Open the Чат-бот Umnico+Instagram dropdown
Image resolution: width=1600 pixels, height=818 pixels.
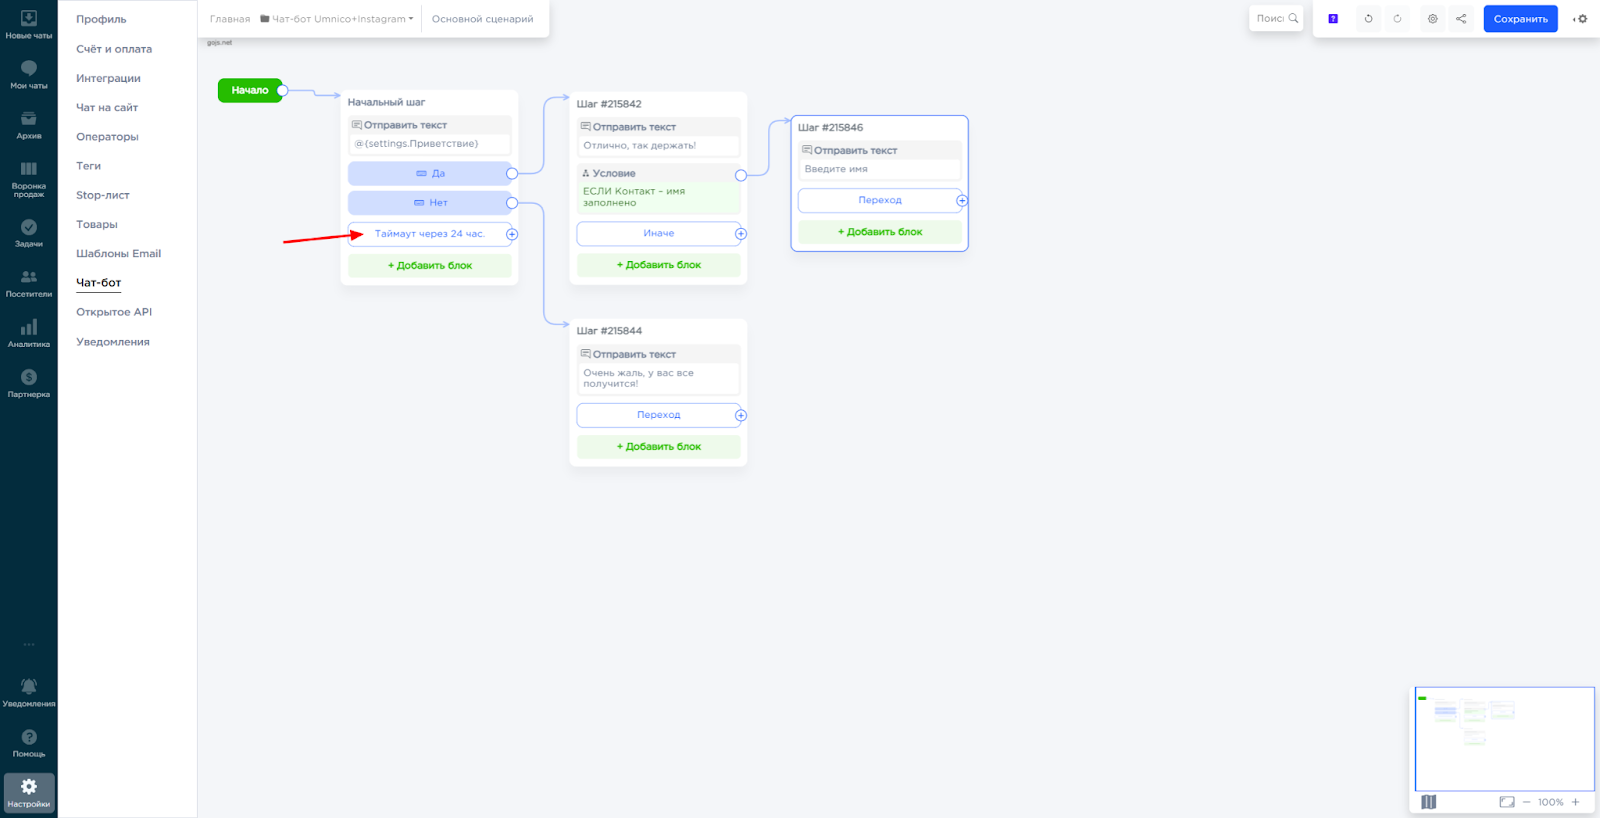pyautogui.click(x=337, y=19)
